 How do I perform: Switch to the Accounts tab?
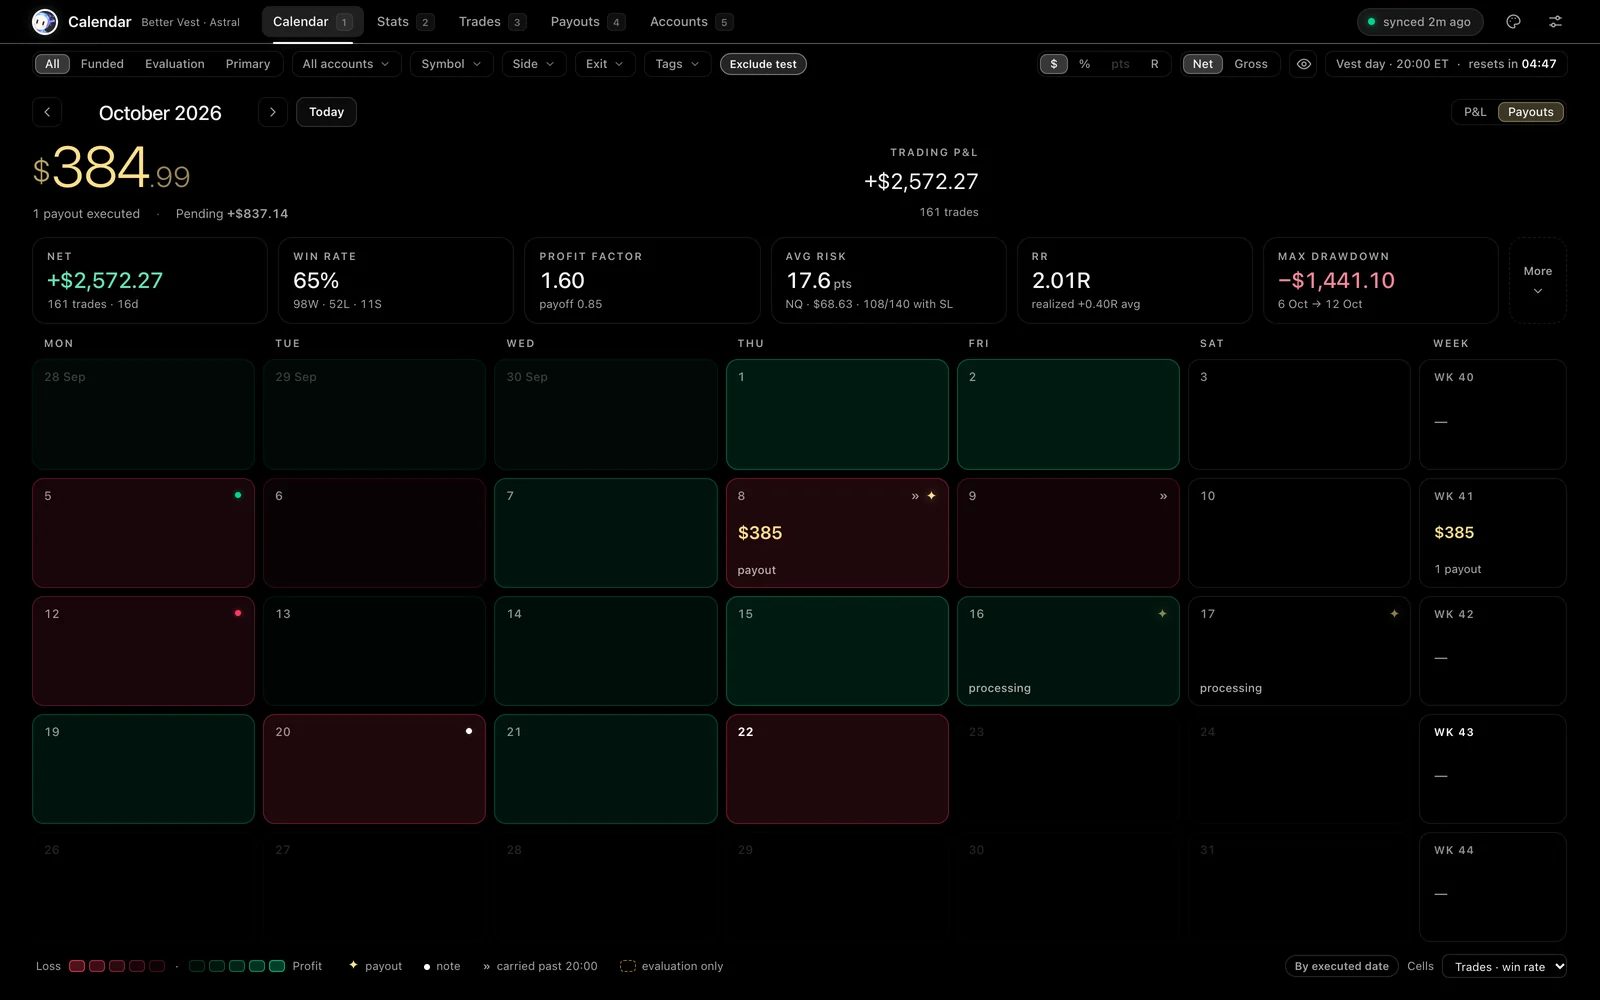click(691, 21)
